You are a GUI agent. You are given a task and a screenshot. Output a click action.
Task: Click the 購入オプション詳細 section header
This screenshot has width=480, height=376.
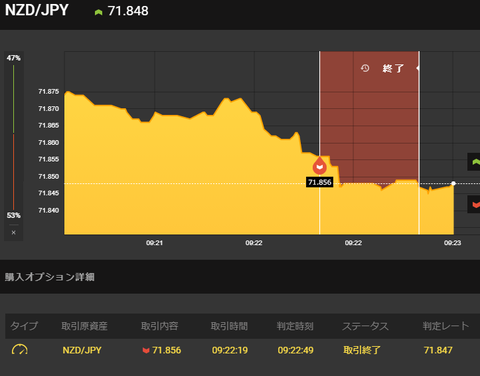pos(50,277)
